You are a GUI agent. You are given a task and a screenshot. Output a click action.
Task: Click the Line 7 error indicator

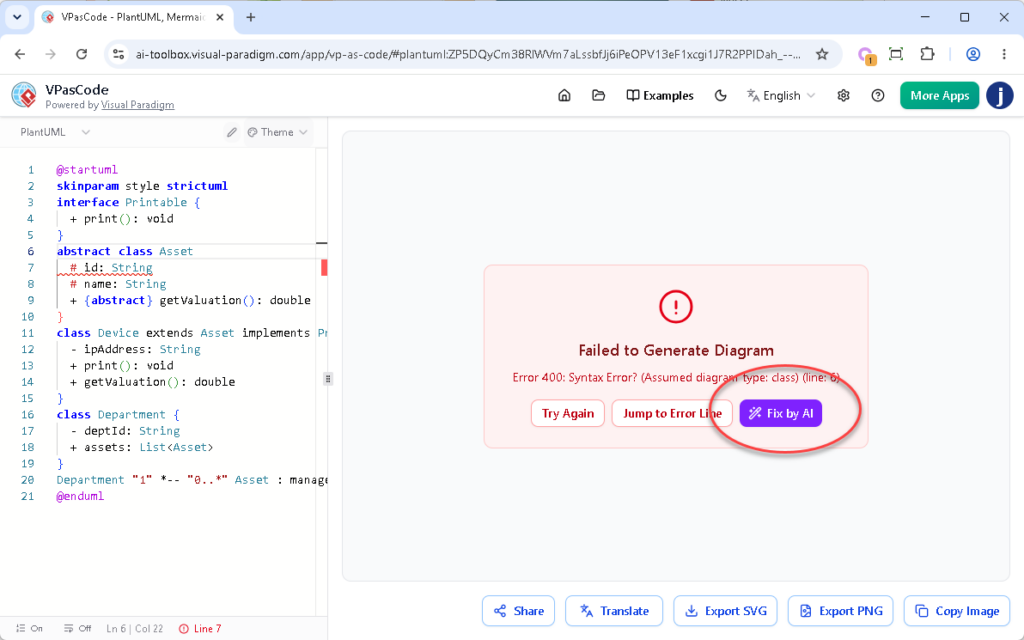point(200,628)
